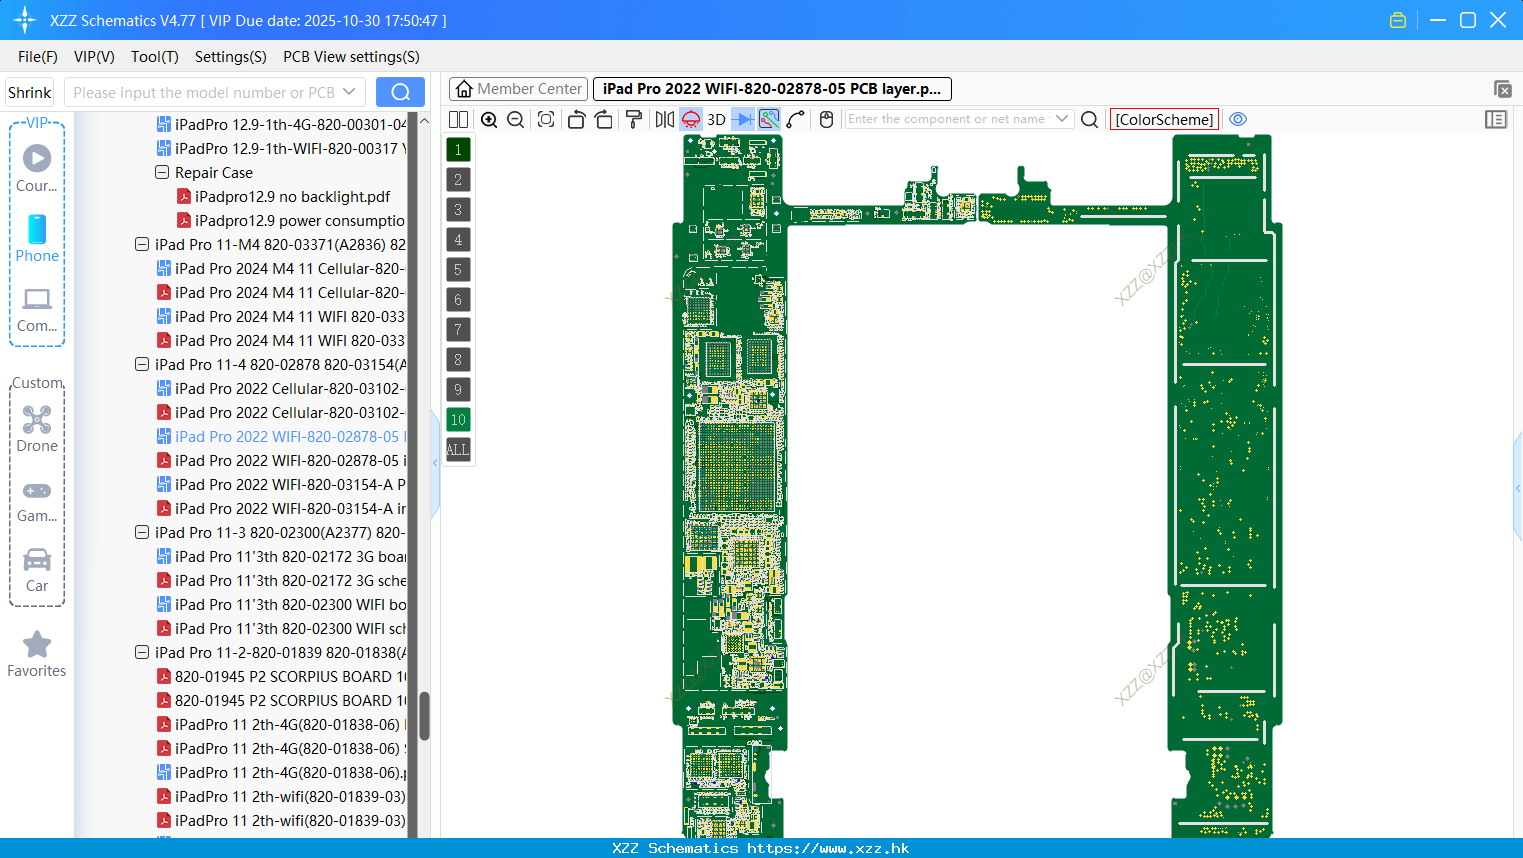This screenshot has width=1523, height=858.
Task: Collapse iPad Pro 11-2-820-01839 folder
Action: coord(142,652)
